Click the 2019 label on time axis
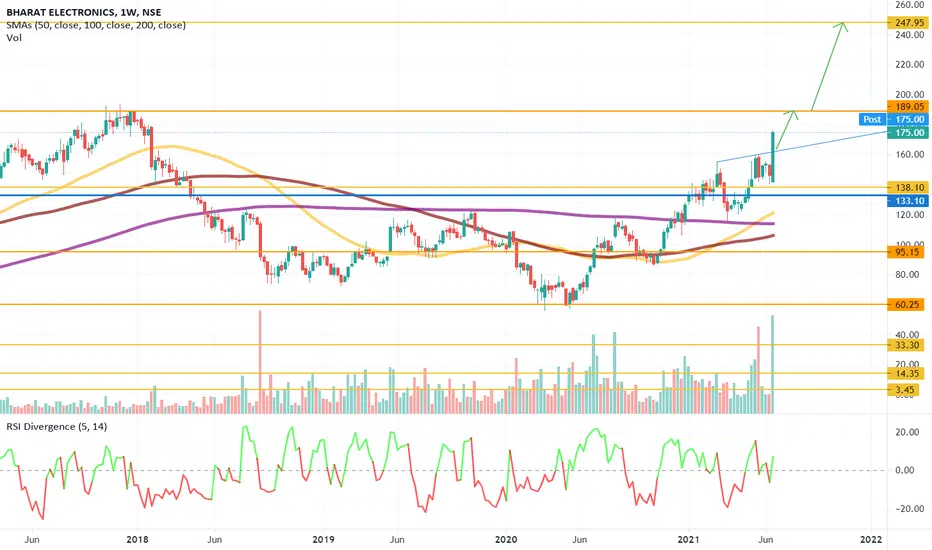 [x=323, y=539]
